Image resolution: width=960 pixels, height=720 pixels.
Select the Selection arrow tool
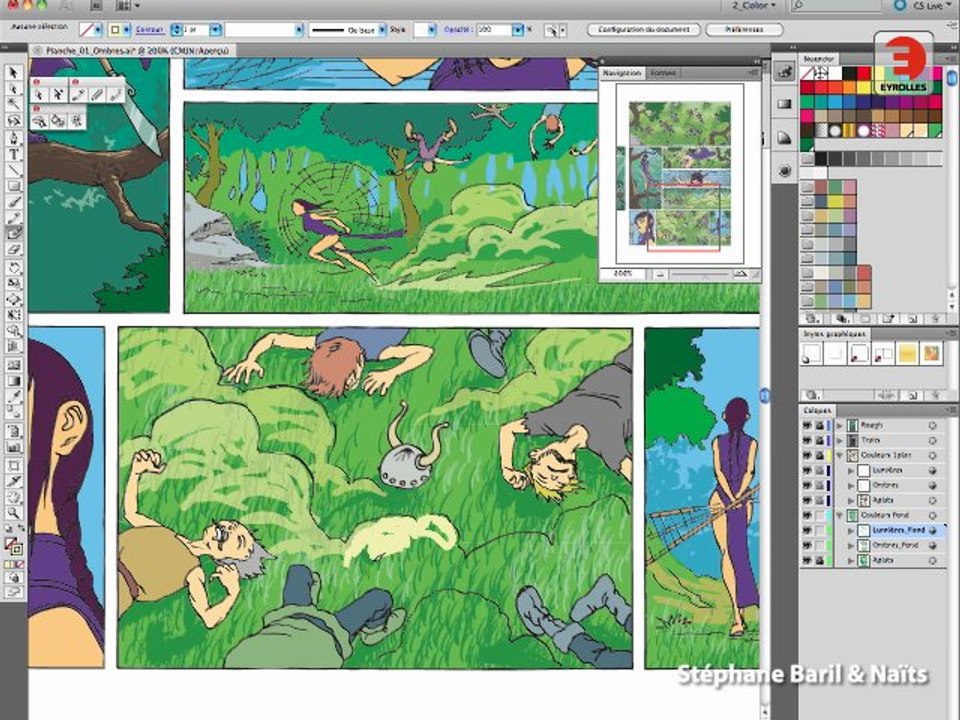(x=14, y=73)
